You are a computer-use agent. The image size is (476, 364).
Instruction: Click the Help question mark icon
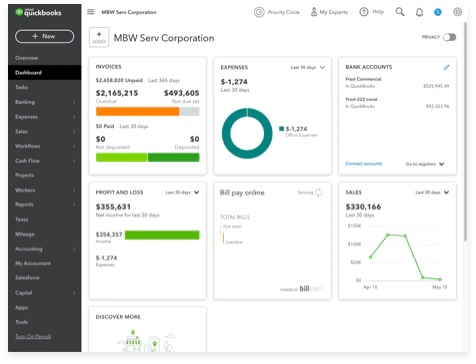click(364, 12)
